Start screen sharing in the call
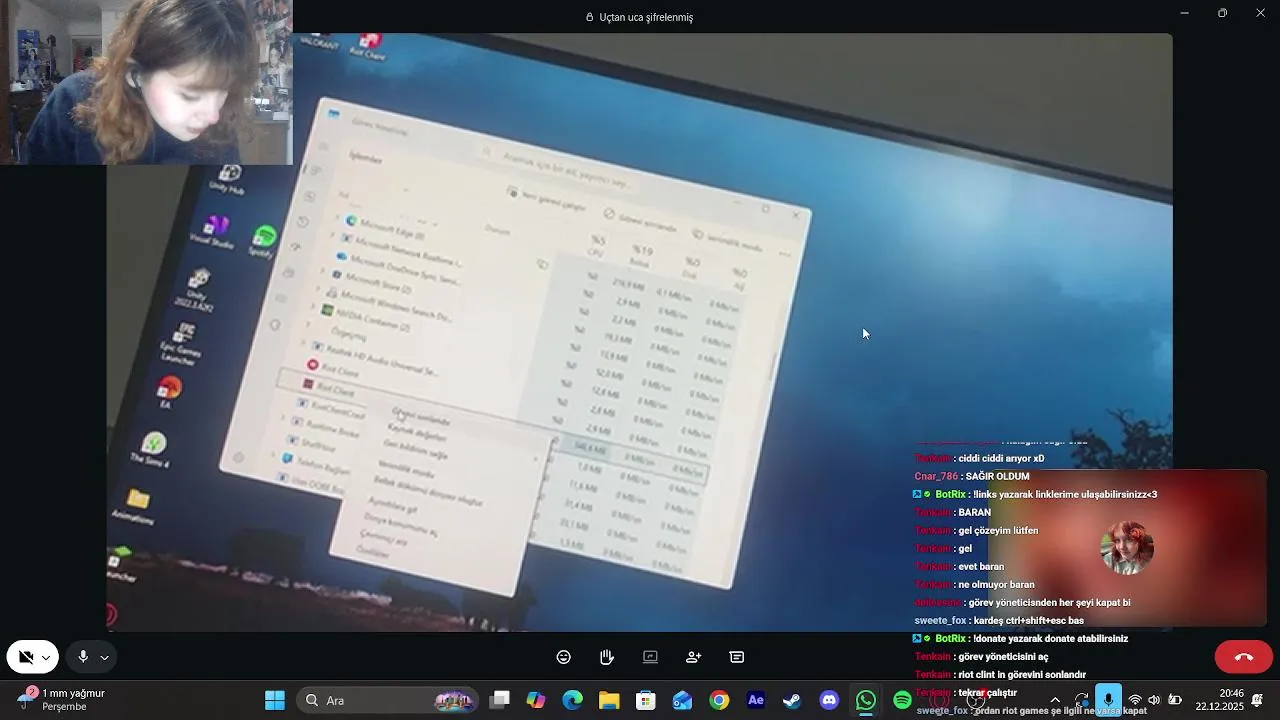The width and height of the screenshot is (1280, 720). [x=650, y=657]
